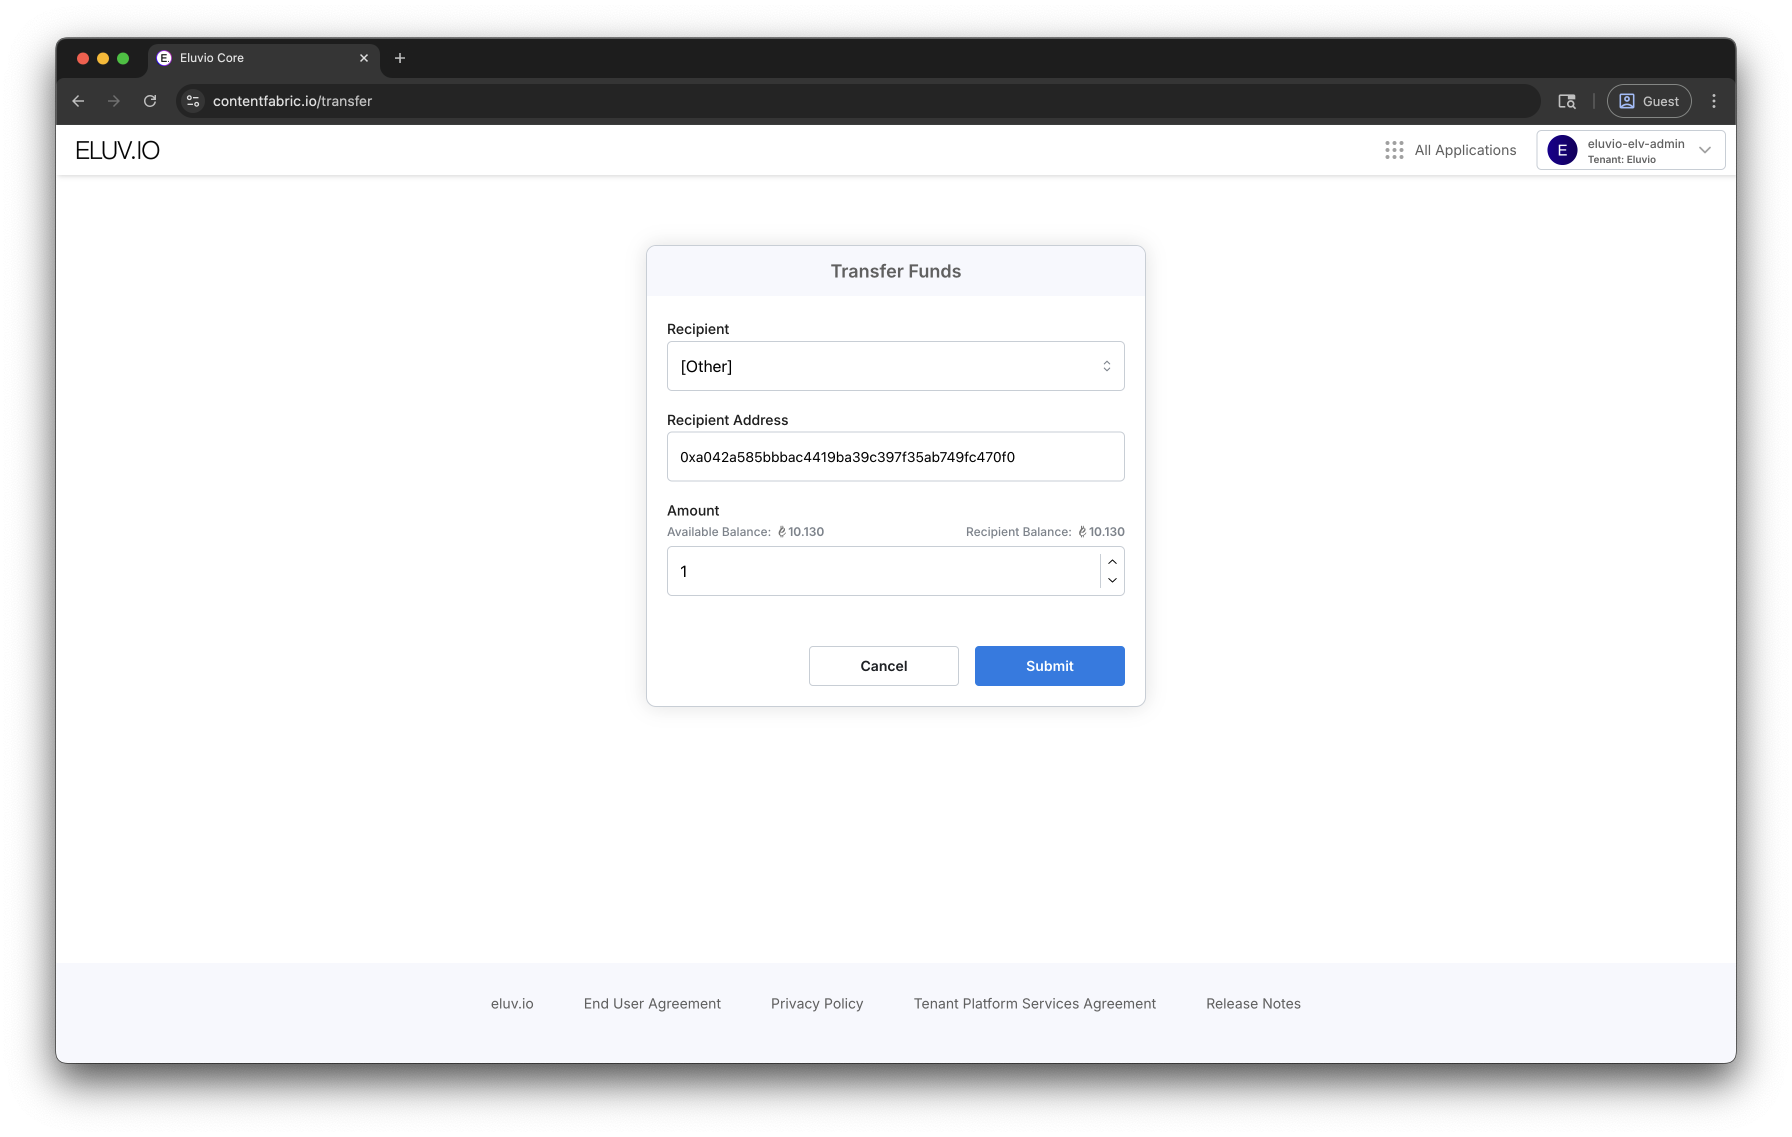Click the purple E user avatar
1792x1137 pixels.
1562,150
